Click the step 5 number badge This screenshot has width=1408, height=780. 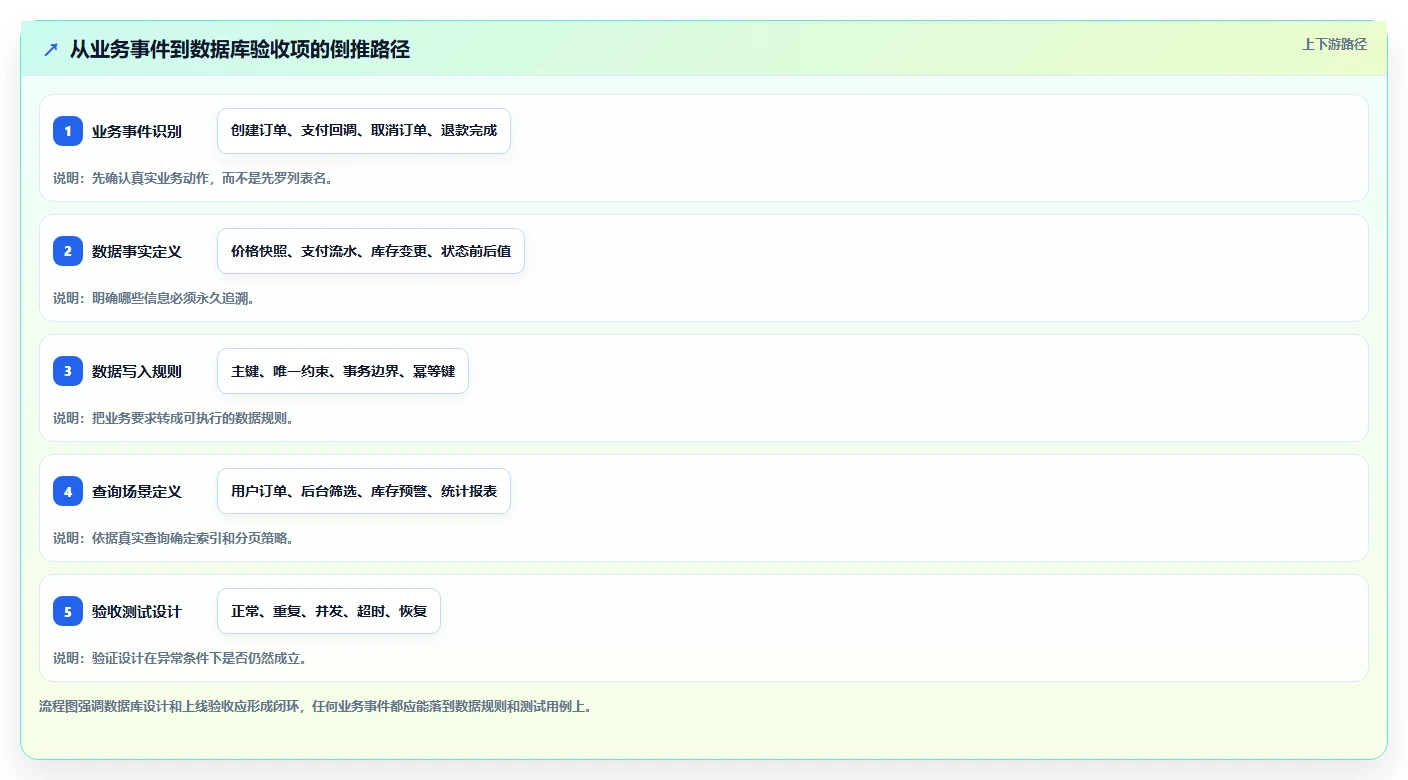68,611
